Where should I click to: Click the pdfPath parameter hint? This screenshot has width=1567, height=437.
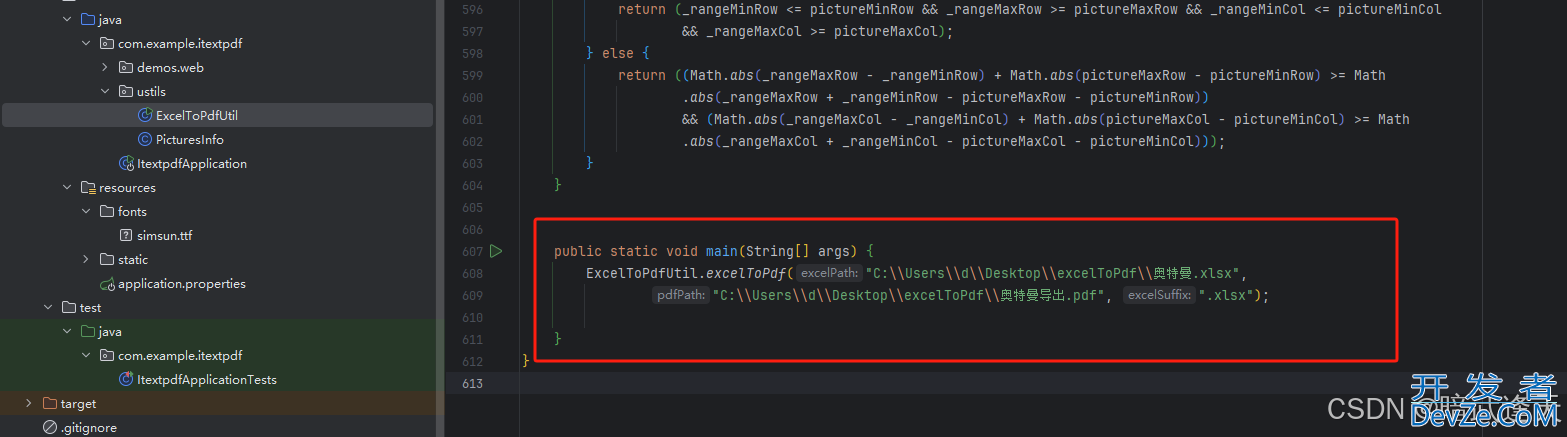682,295
